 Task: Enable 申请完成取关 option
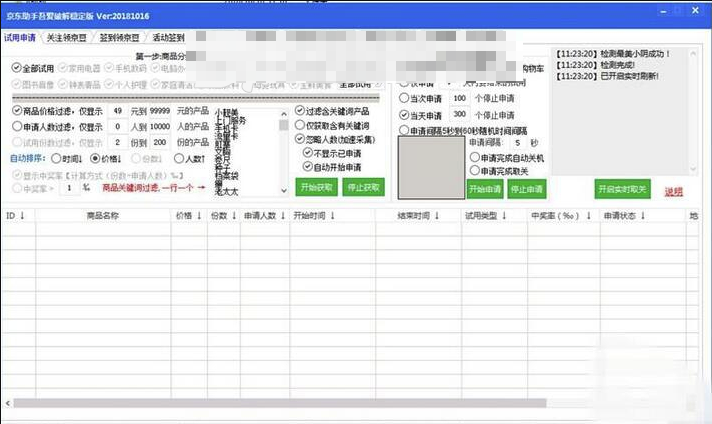499,171
